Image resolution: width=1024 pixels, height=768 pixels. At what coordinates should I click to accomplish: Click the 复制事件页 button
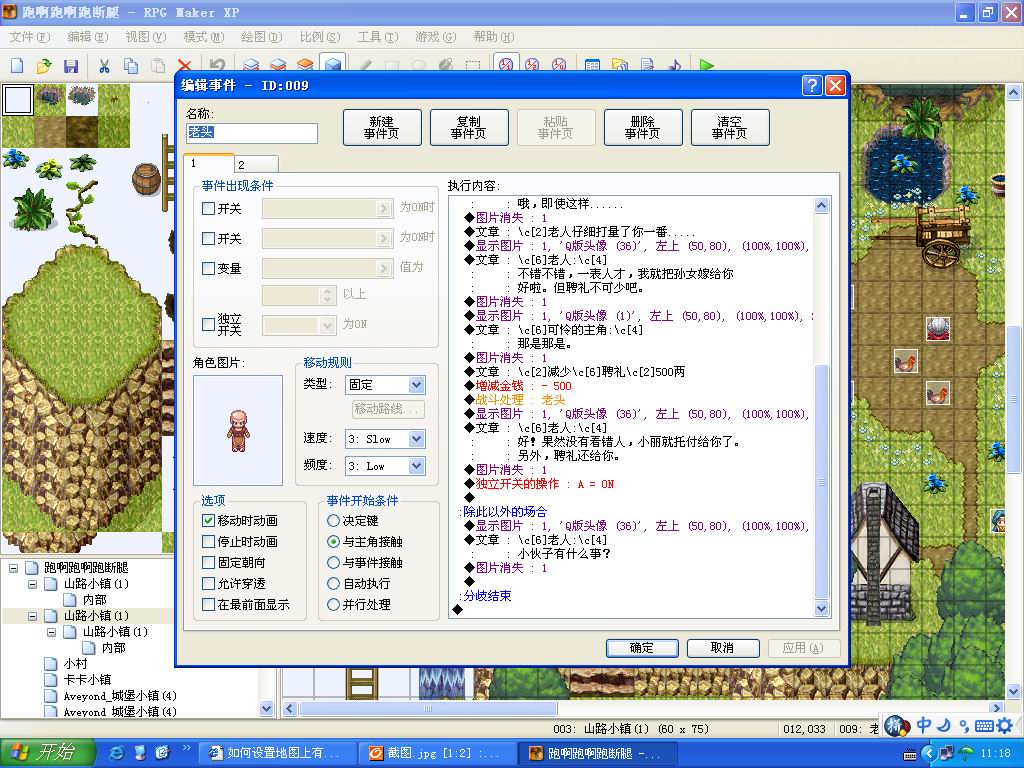(469, 127)
